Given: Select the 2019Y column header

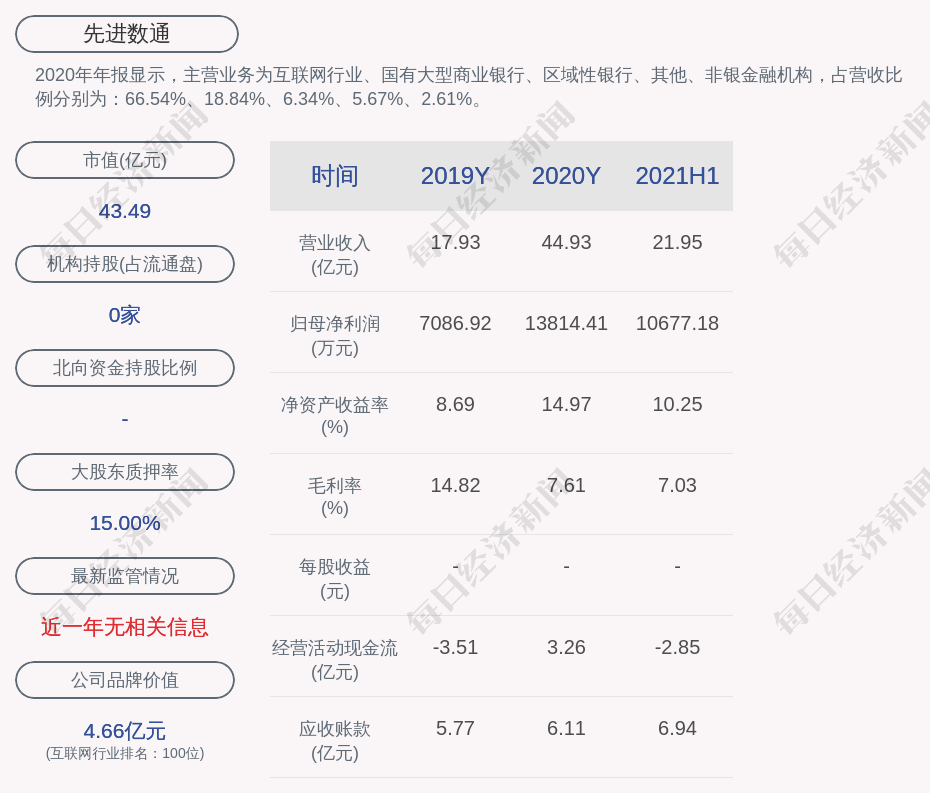Looking at the screenshot, I should pos(455,176).
